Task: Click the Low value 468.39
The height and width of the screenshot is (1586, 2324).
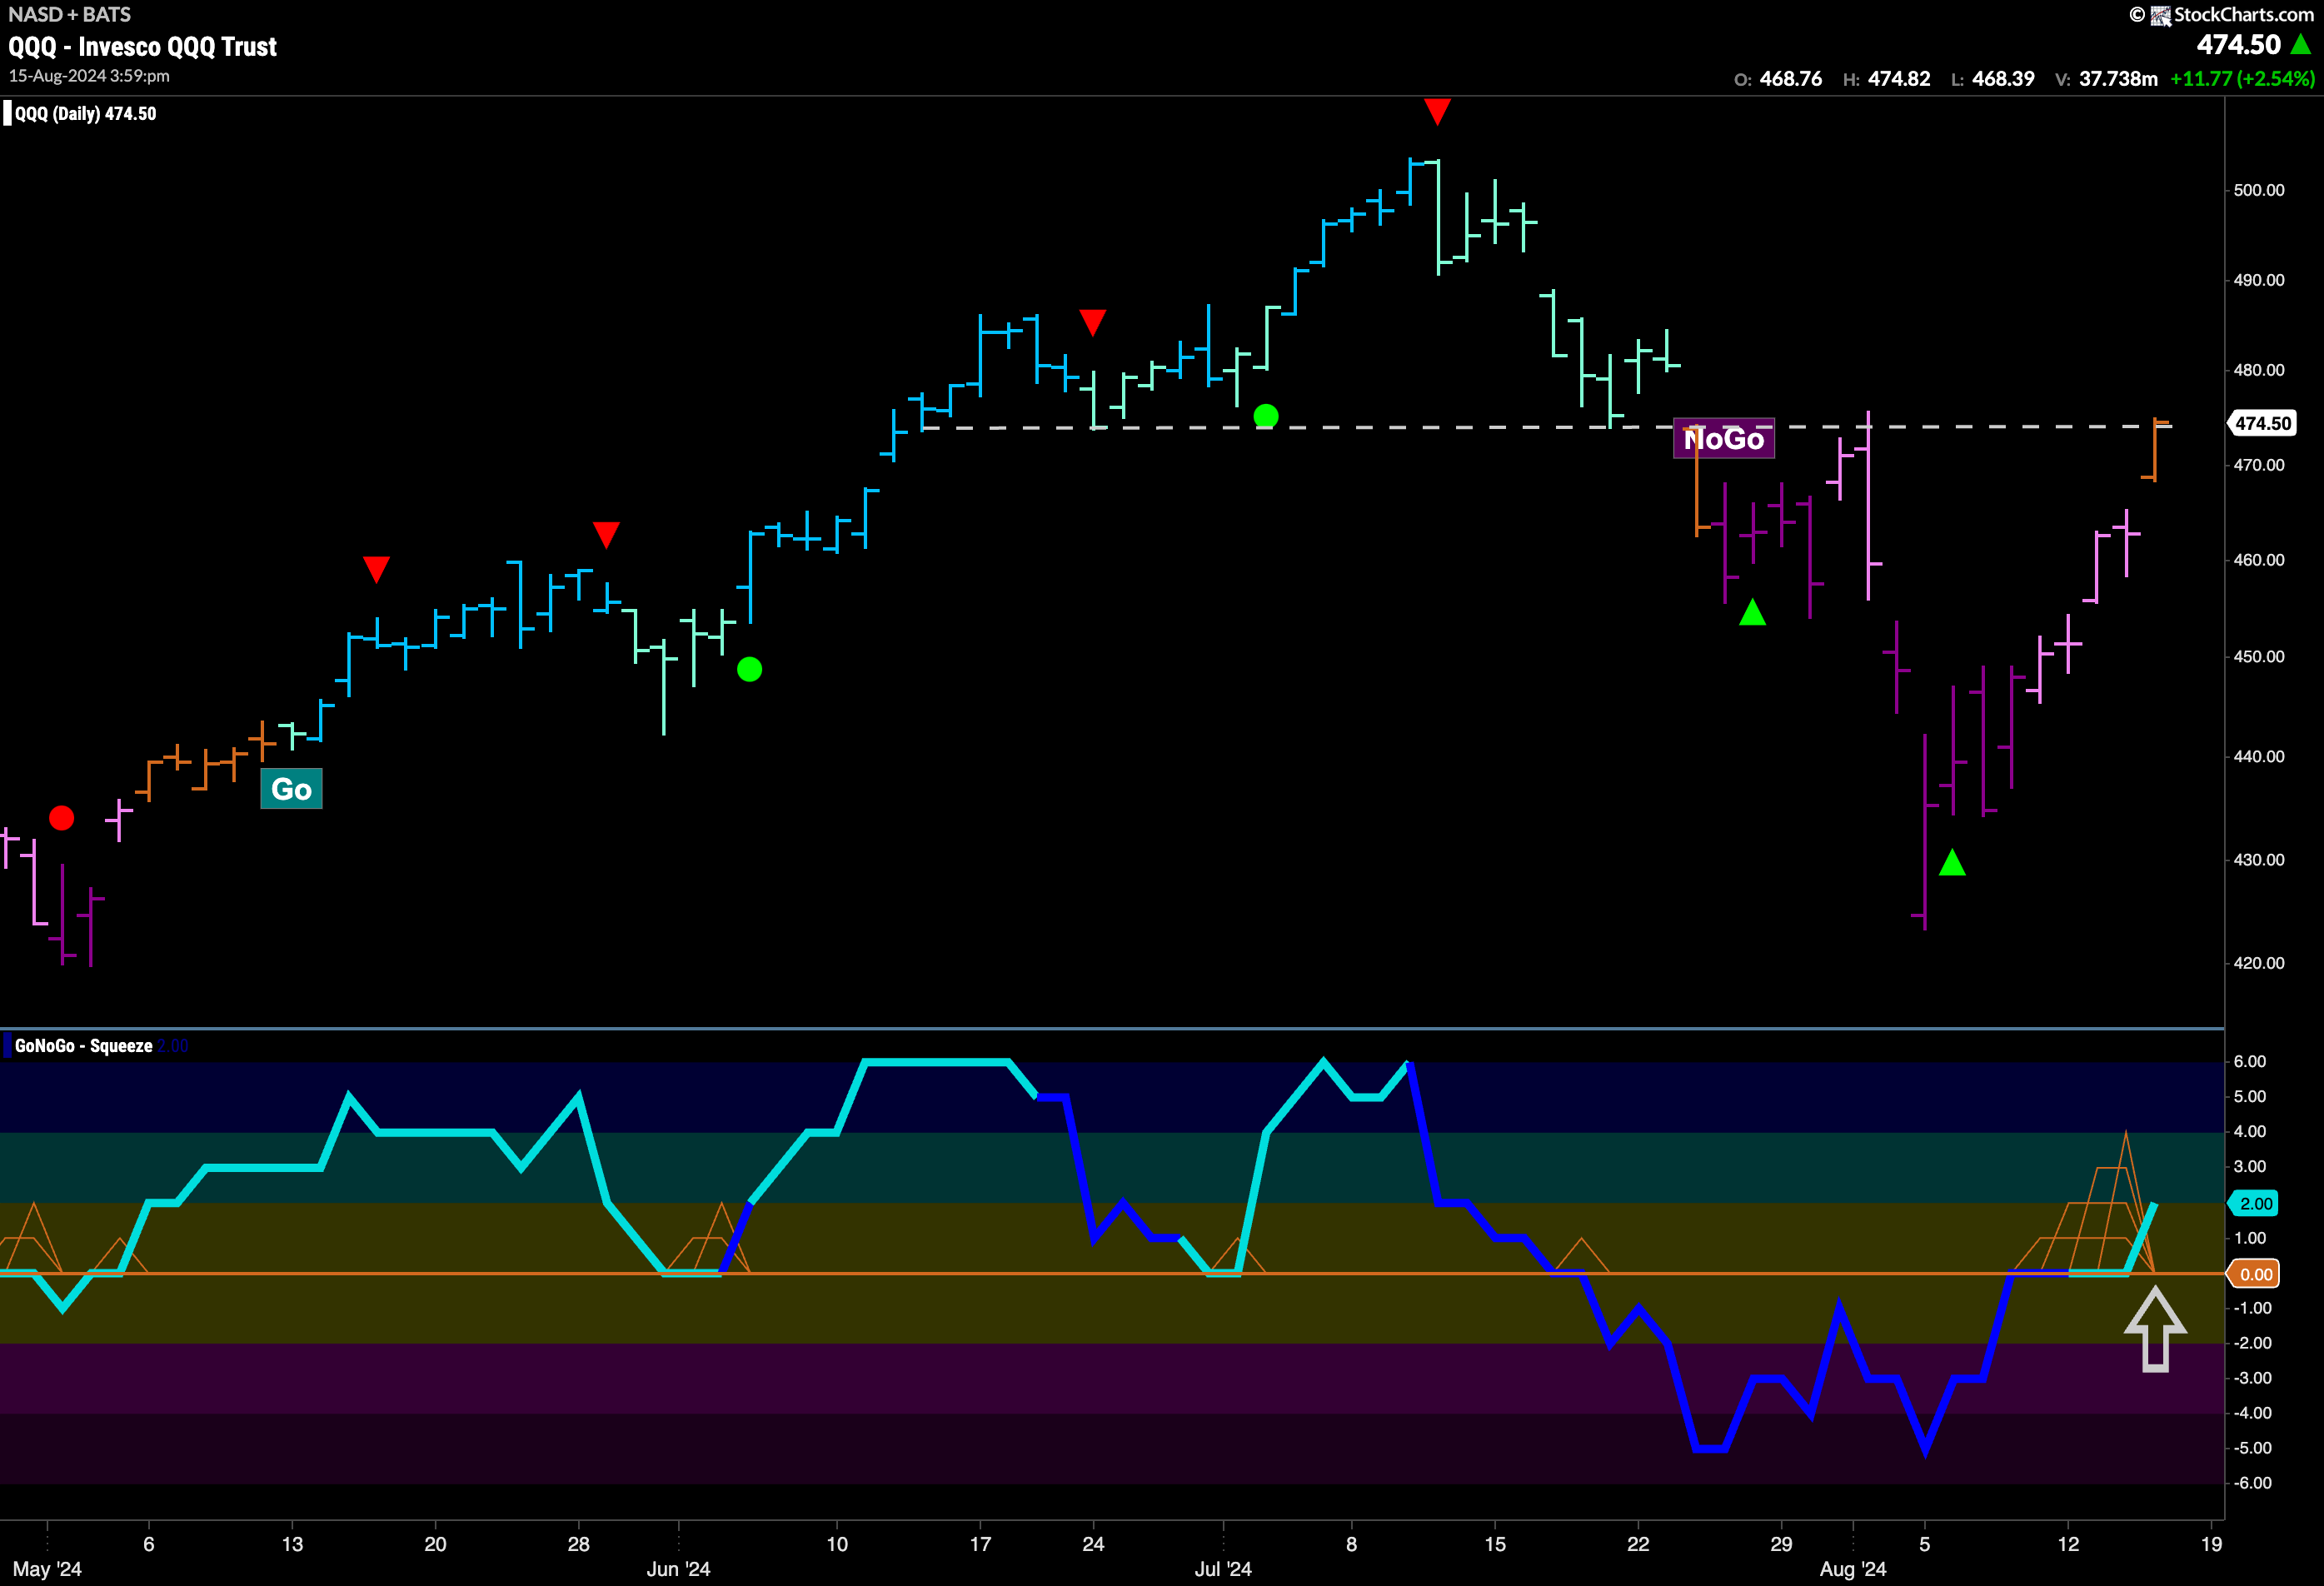Action: click(x=2003, y=78)
